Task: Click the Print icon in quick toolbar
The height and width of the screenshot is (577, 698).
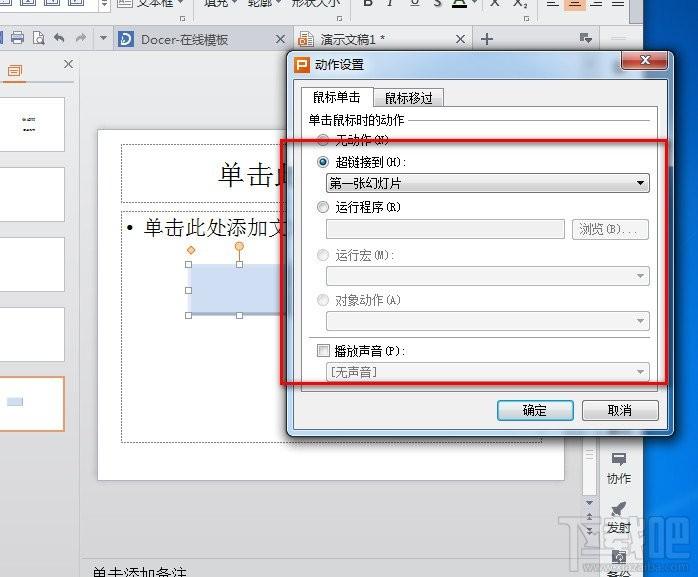Action: pos(17,38)
